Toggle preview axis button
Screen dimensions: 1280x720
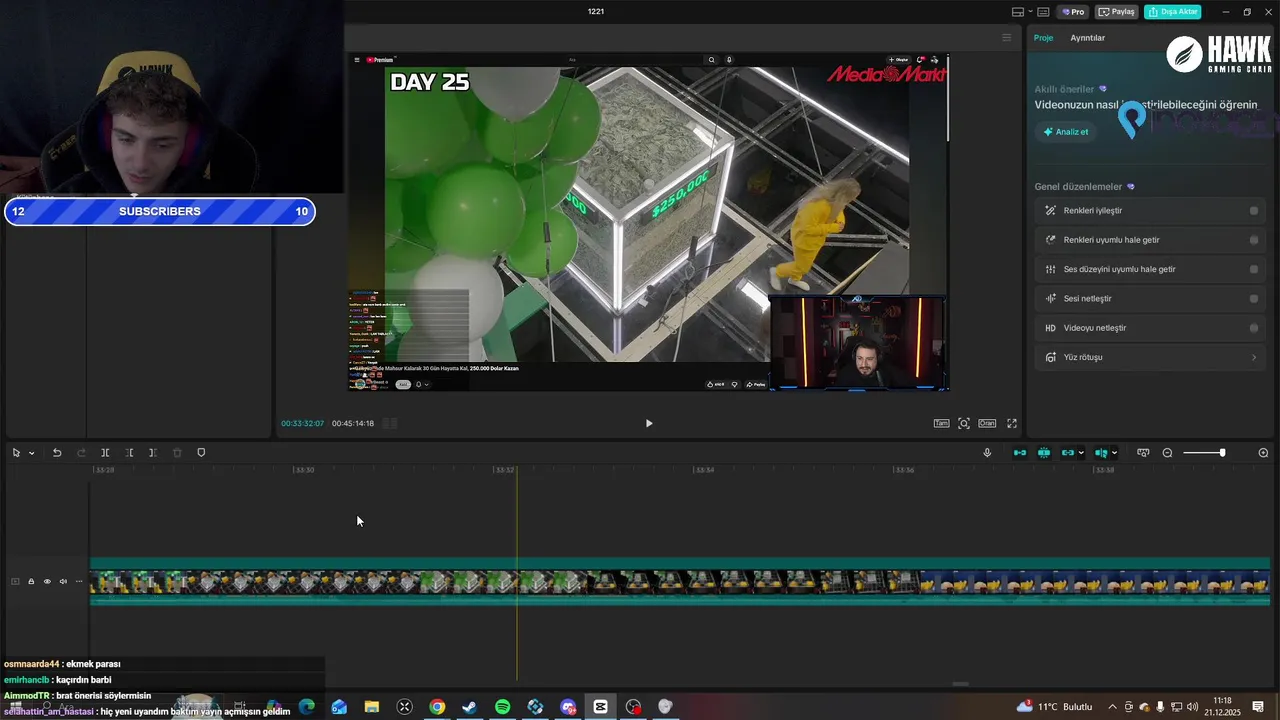coord(1101,453)
